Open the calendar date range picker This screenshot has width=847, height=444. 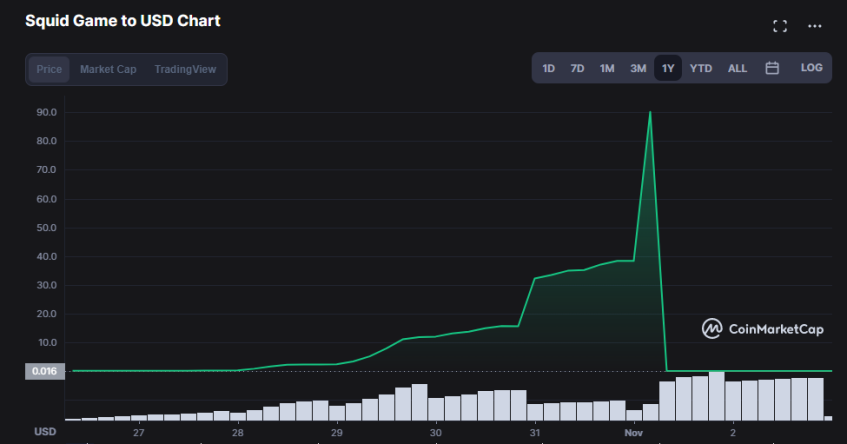point(772,68)
